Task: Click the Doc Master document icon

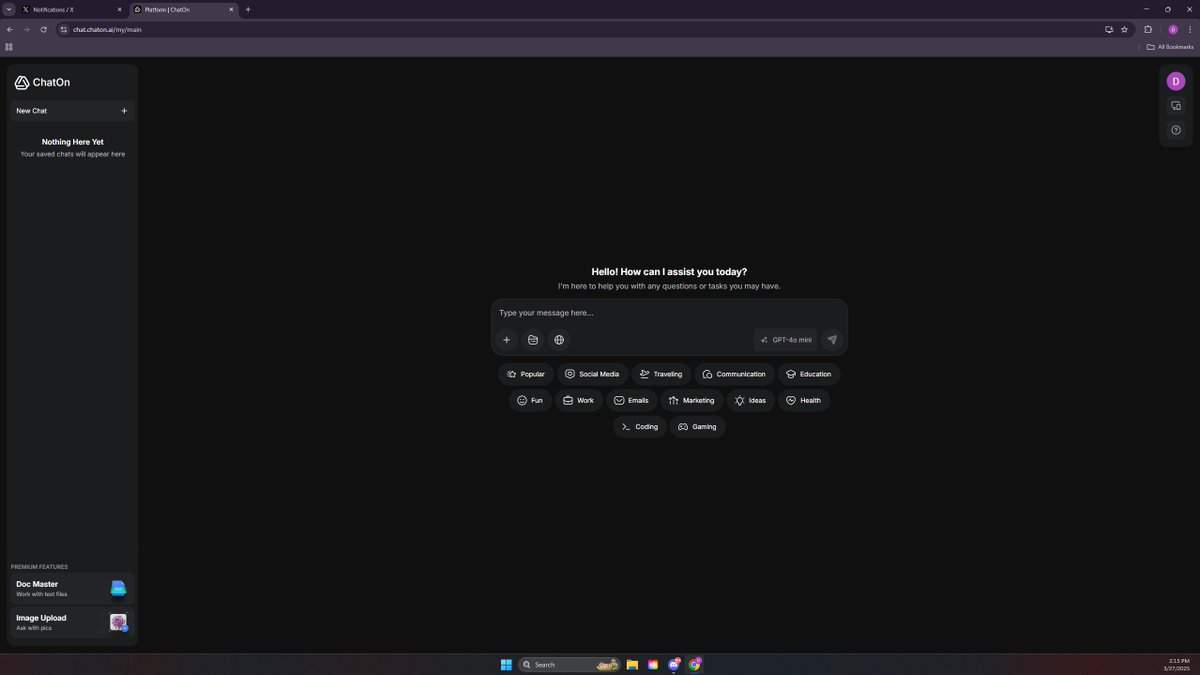Action: pyautogui.click(x=119, y=588)
